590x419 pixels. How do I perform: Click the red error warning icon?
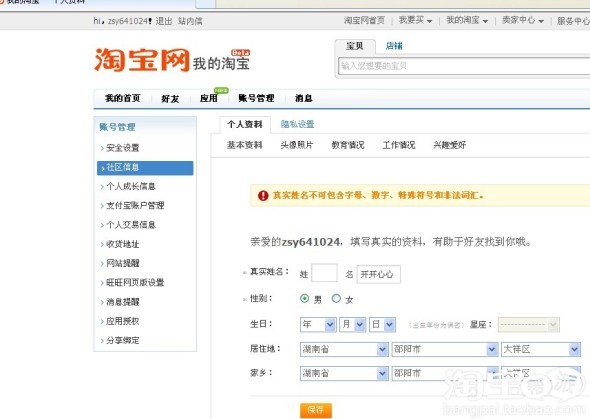pyautogui.click(x=263, y=196)
